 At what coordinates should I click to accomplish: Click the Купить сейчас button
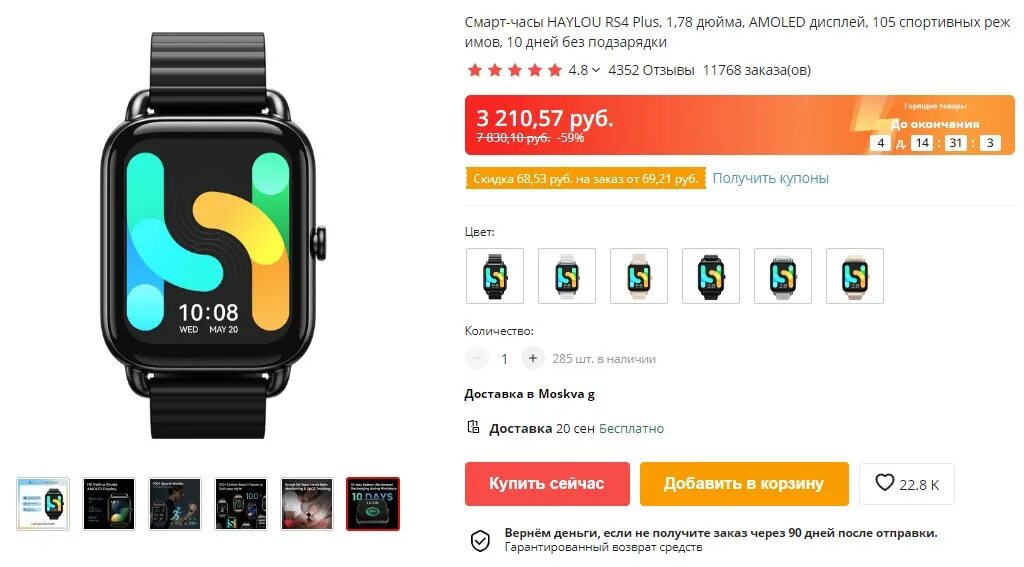click(x=547, y=484)
